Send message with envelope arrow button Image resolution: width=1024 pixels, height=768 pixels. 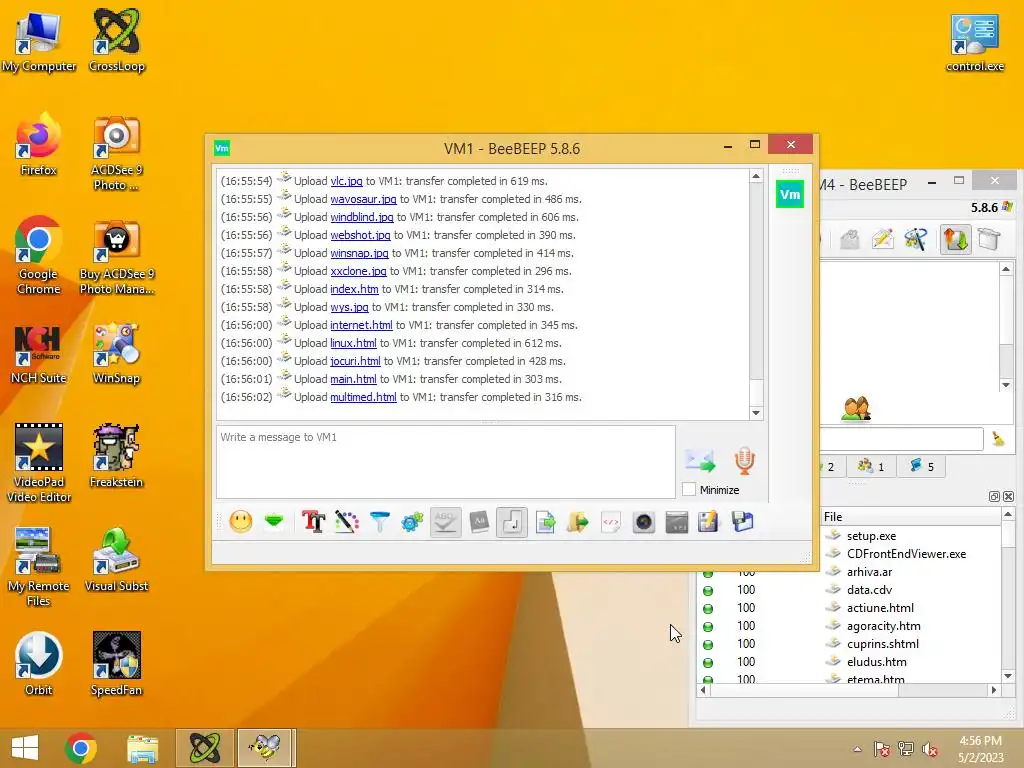pyautogui.click(x=700, y=460)
